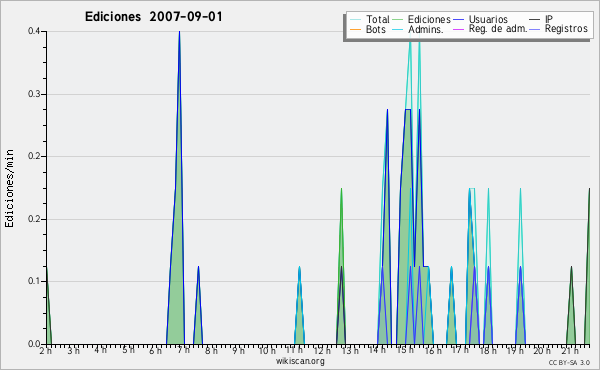This screenshot has width=600, height=370.
Task: Click the chart title 'Ediciones 2007-09-01'
Action: coord(153,17)
